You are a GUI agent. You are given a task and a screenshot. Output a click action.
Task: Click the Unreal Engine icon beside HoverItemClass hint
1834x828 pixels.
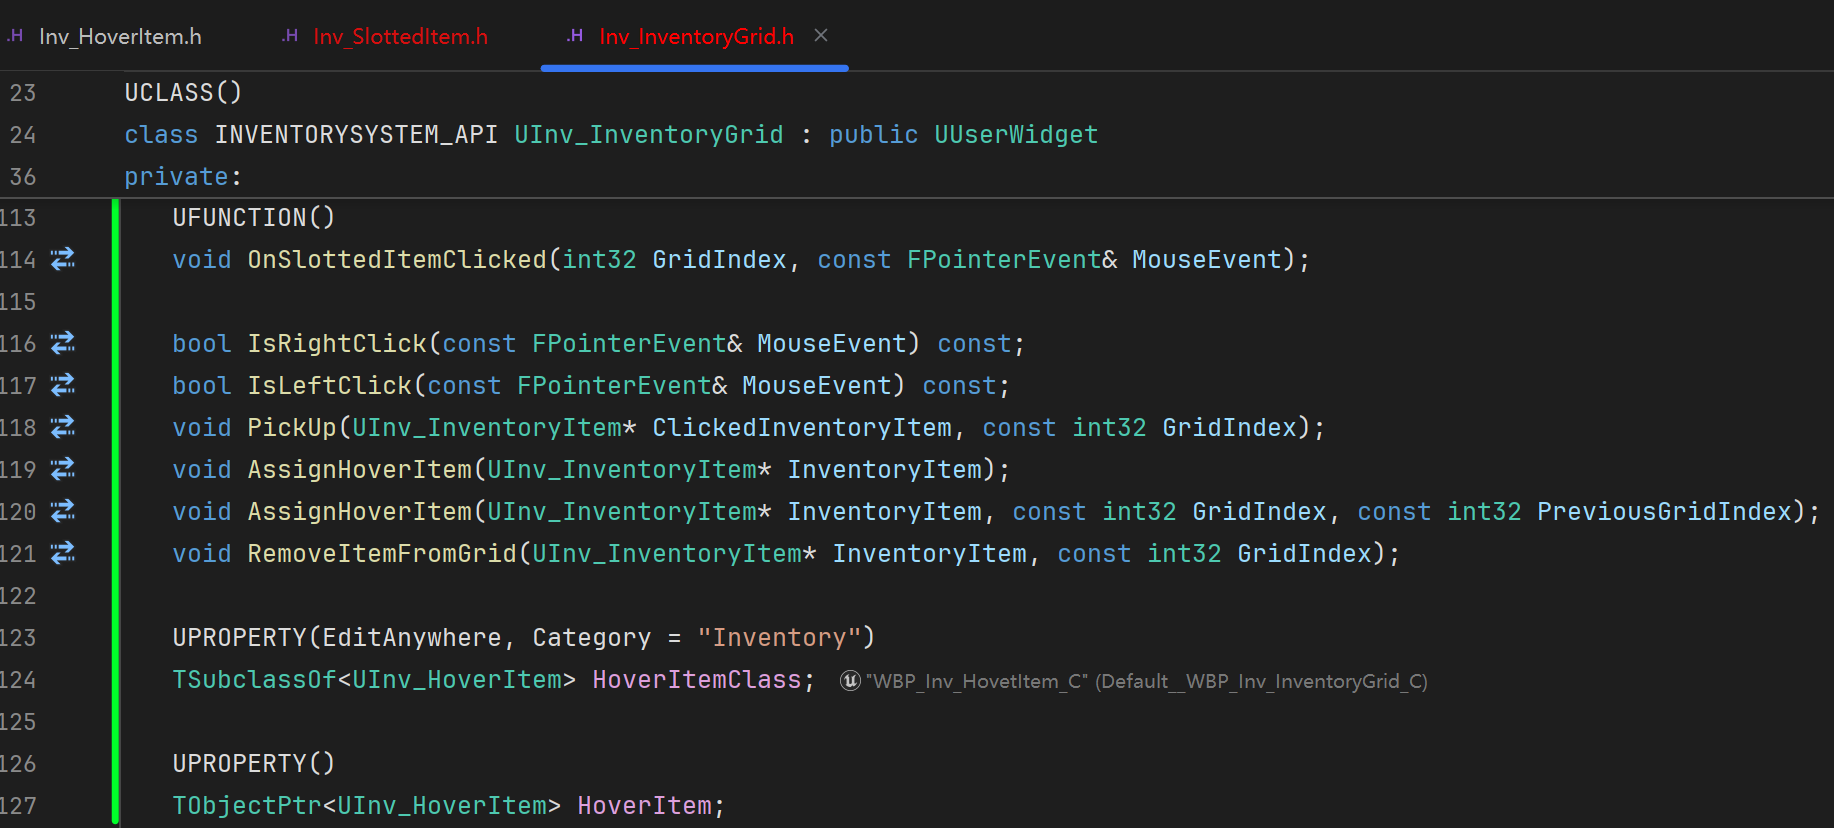click(x=850, y=681)
